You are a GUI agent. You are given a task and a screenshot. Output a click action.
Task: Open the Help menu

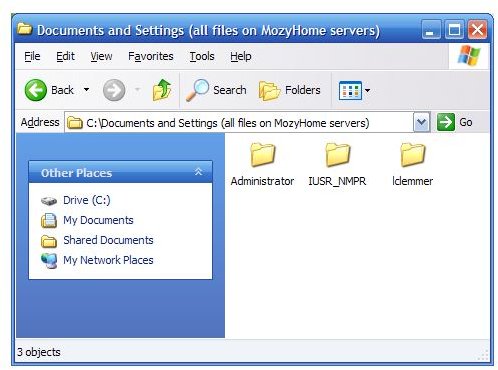241,56
